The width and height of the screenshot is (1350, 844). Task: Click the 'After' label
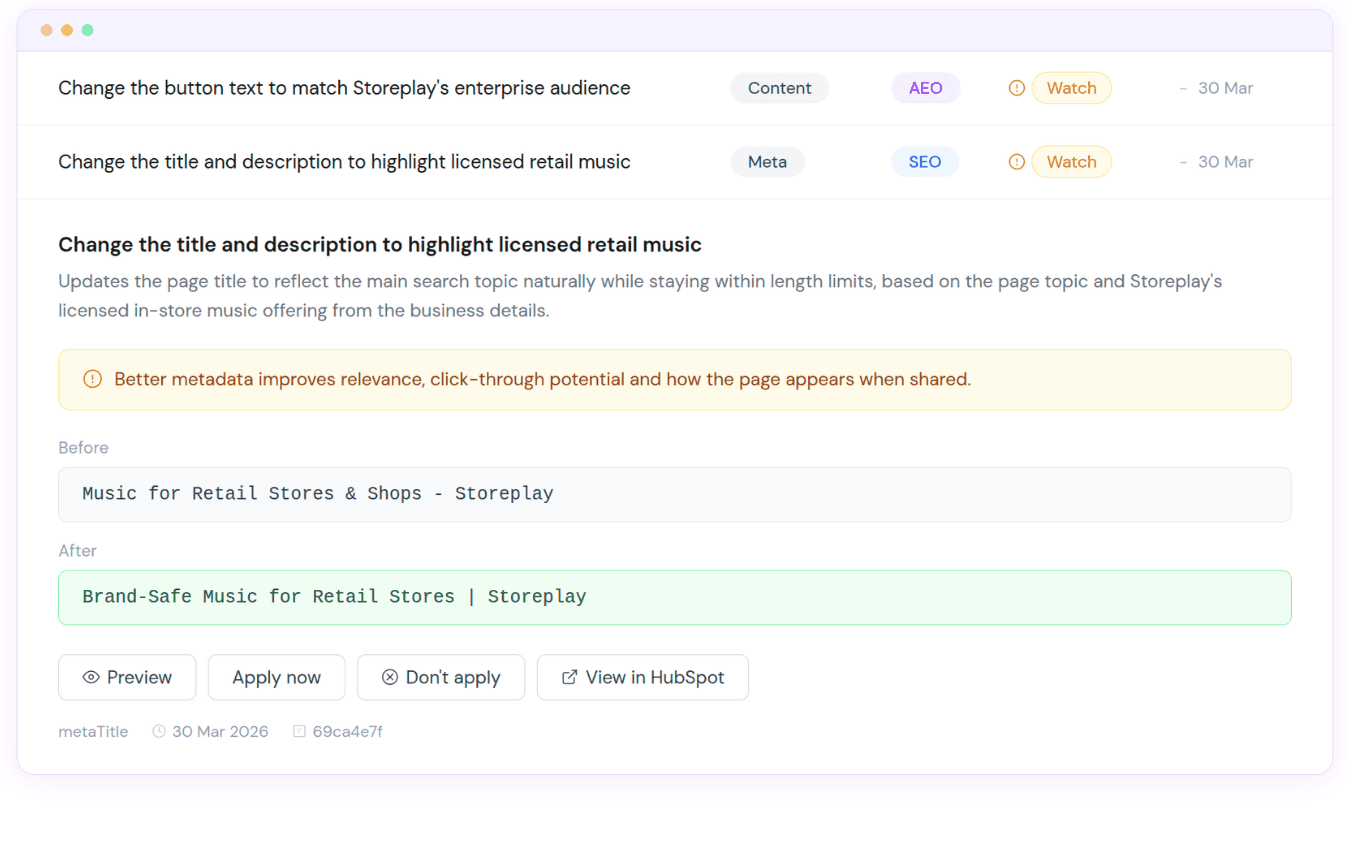coord(77,550)
